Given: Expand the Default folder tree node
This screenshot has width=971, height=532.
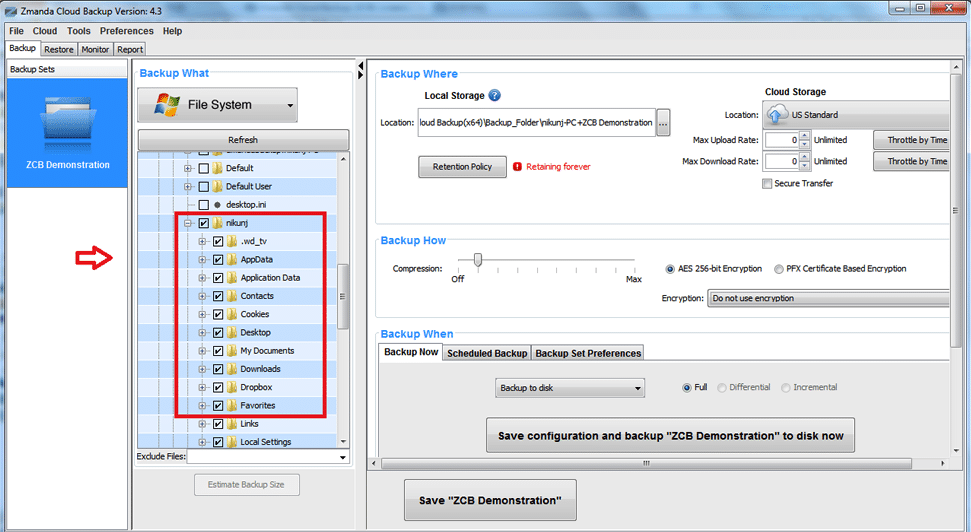Looking at the screenshot, I should click(x=188, y=168).
